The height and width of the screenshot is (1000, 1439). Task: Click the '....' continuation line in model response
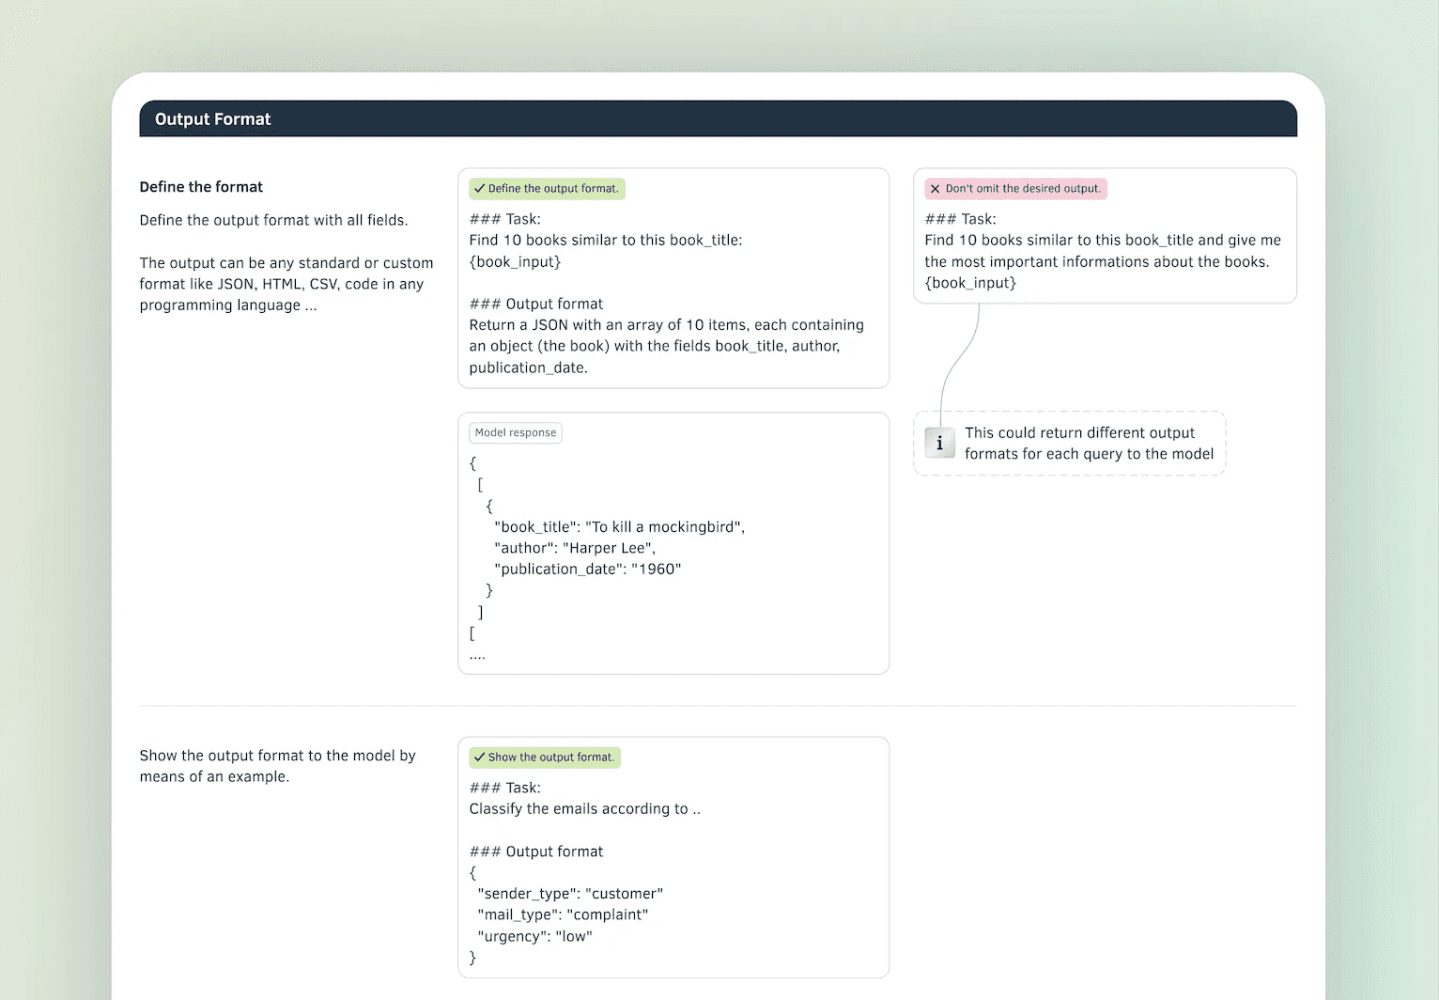tap(477, 655)
